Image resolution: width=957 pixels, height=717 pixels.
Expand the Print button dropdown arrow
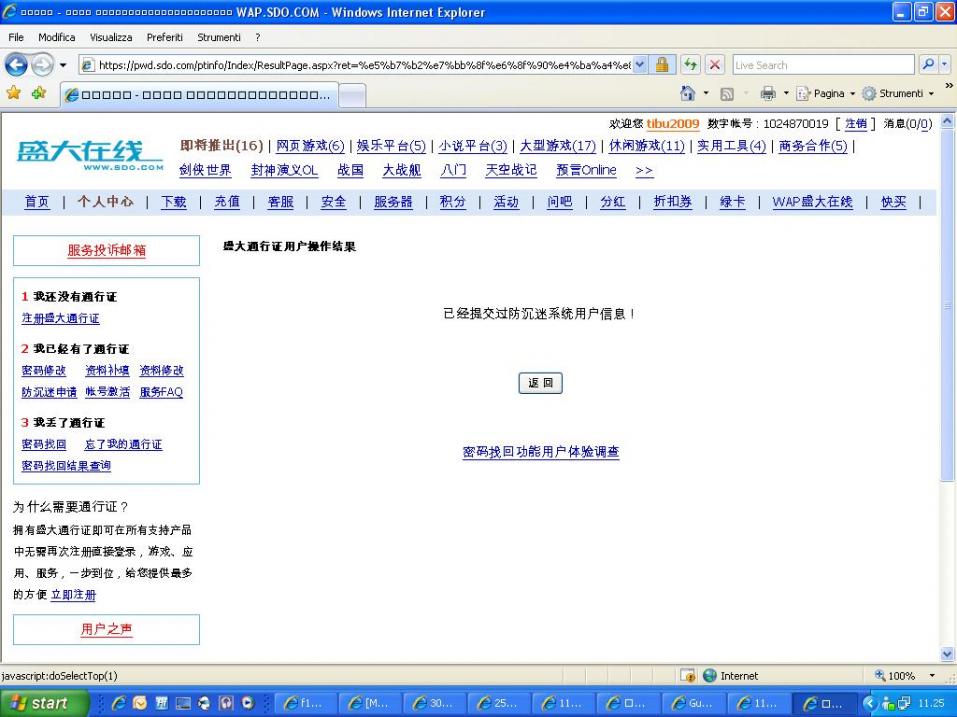point(786,93)
